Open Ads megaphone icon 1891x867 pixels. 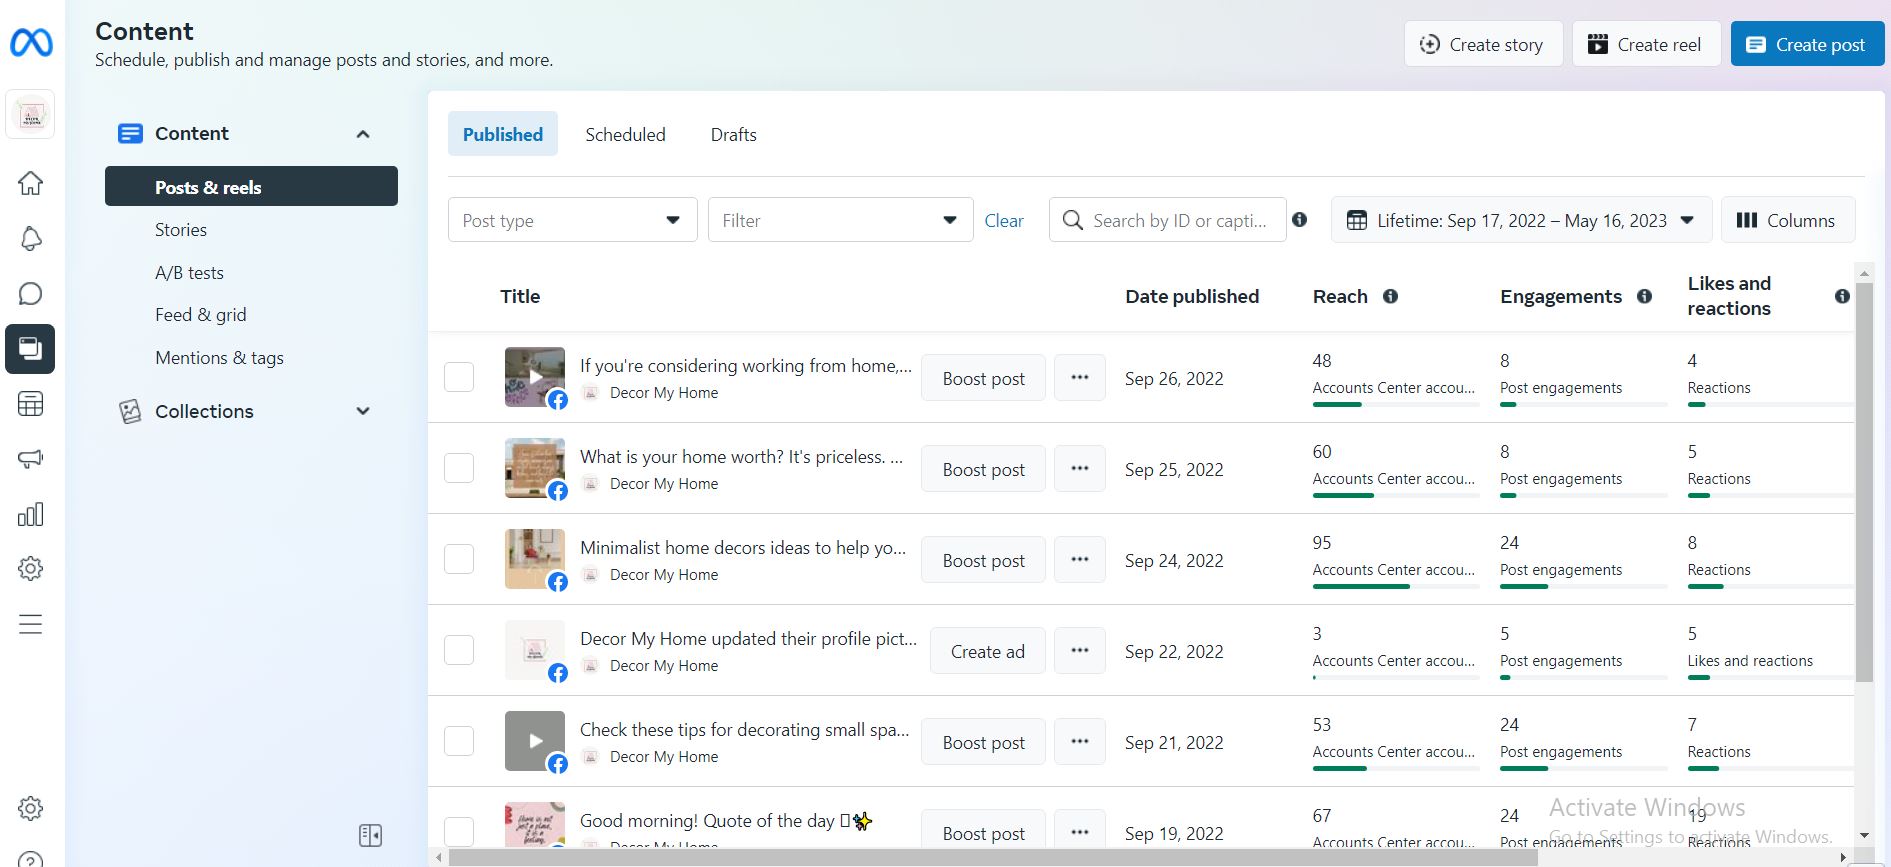tap(31, 459)
